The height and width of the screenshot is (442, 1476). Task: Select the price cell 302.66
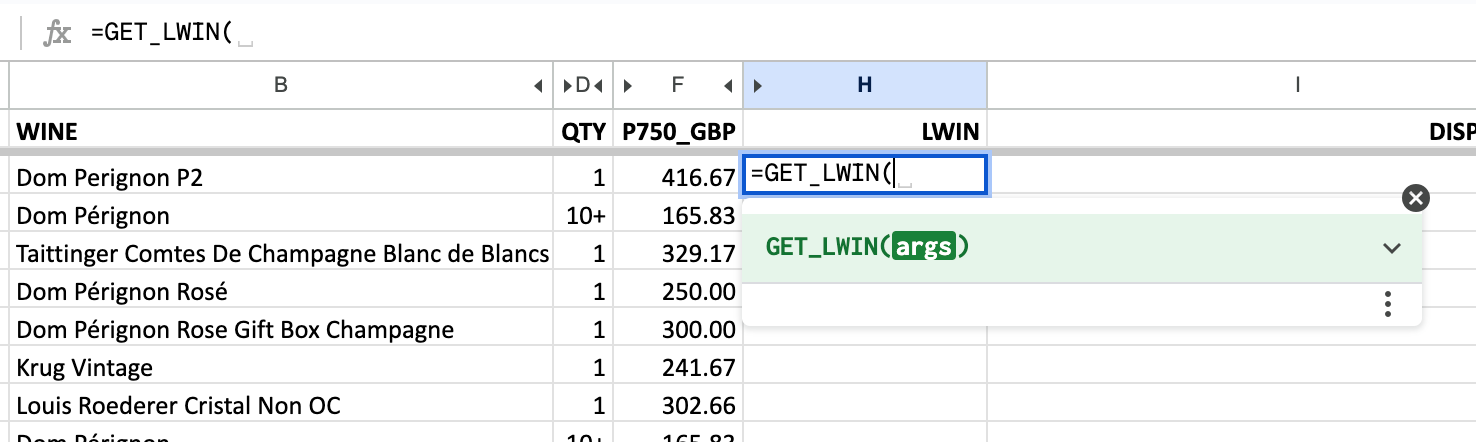pos(678,405)
